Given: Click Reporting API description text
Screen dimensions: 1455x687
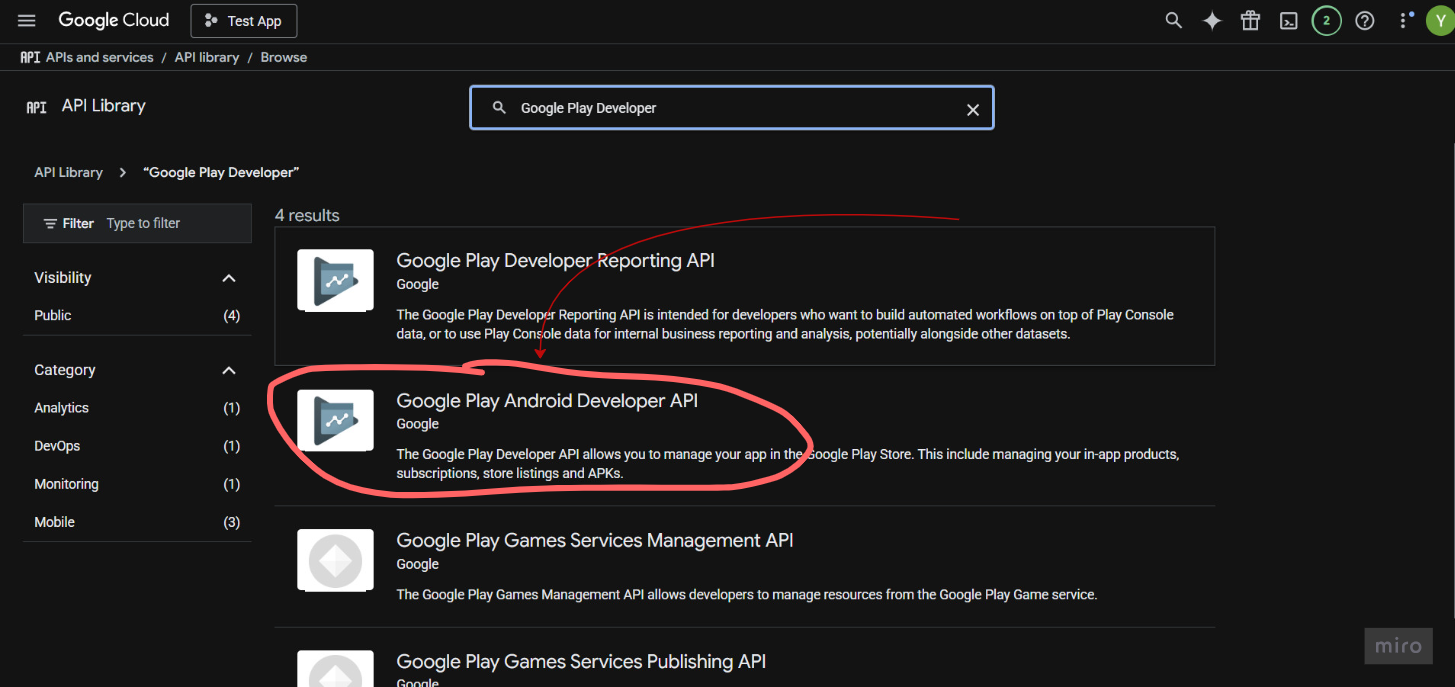Looking at the screenshot, I should pyautogui.click(x=785, y=324).
